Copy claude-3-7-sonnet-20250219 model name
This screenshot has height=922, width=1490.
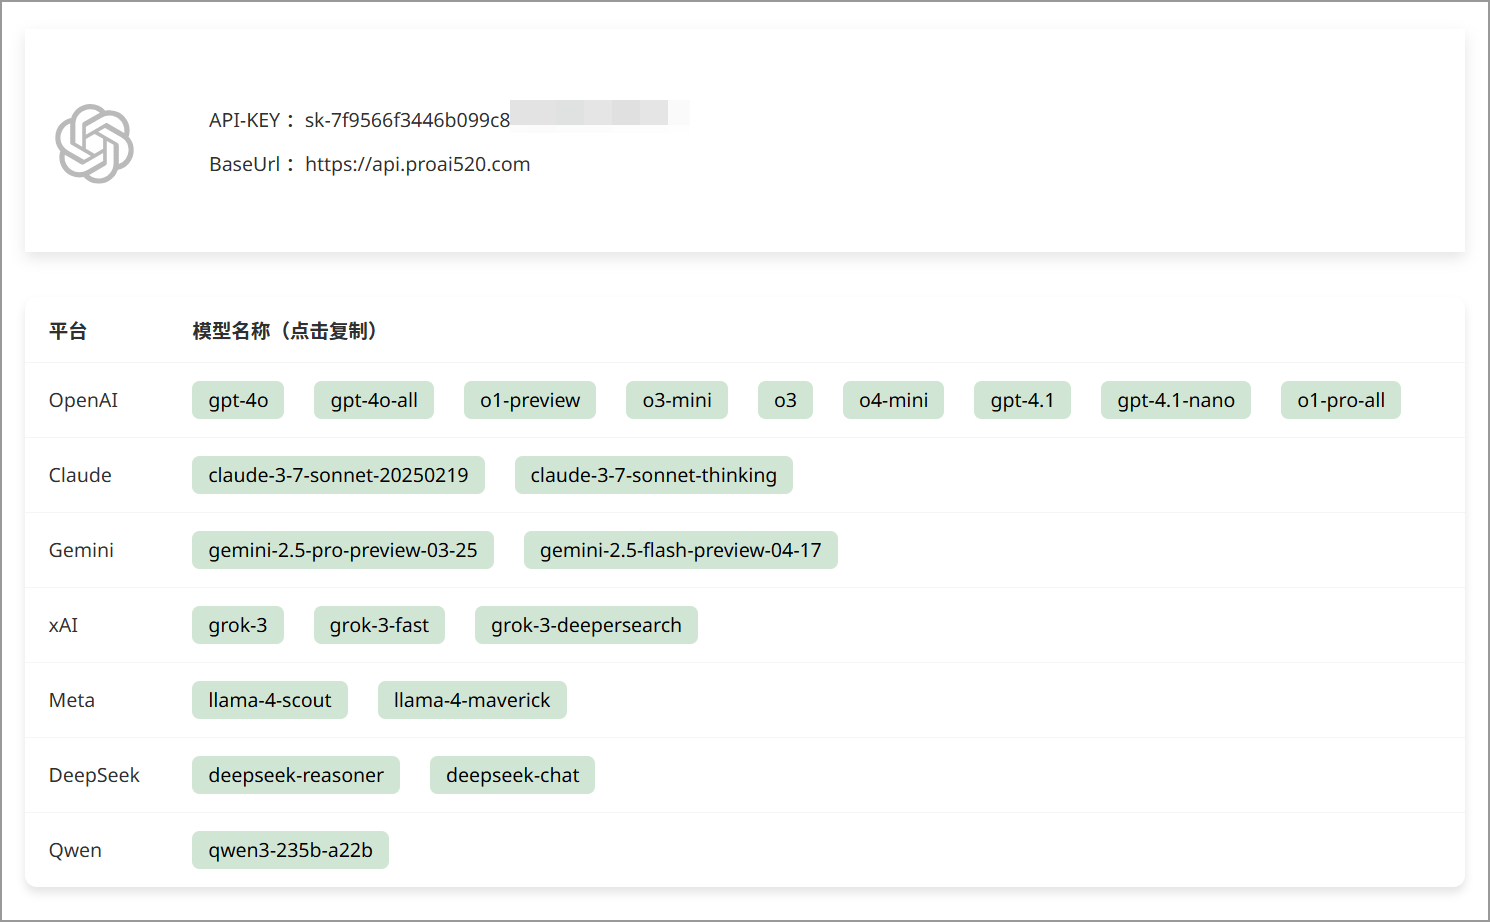[x=338, y=475]
